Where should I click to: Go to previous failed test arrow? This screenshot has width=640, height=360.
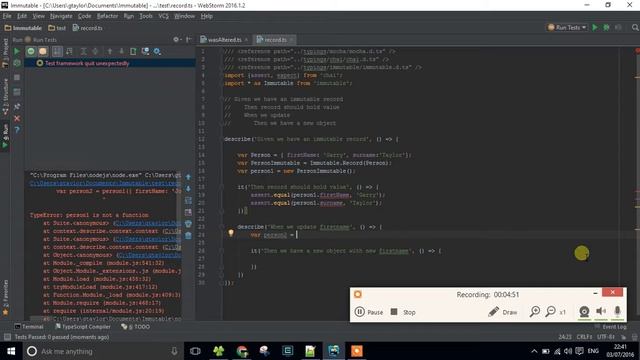[x=110, y=51]
